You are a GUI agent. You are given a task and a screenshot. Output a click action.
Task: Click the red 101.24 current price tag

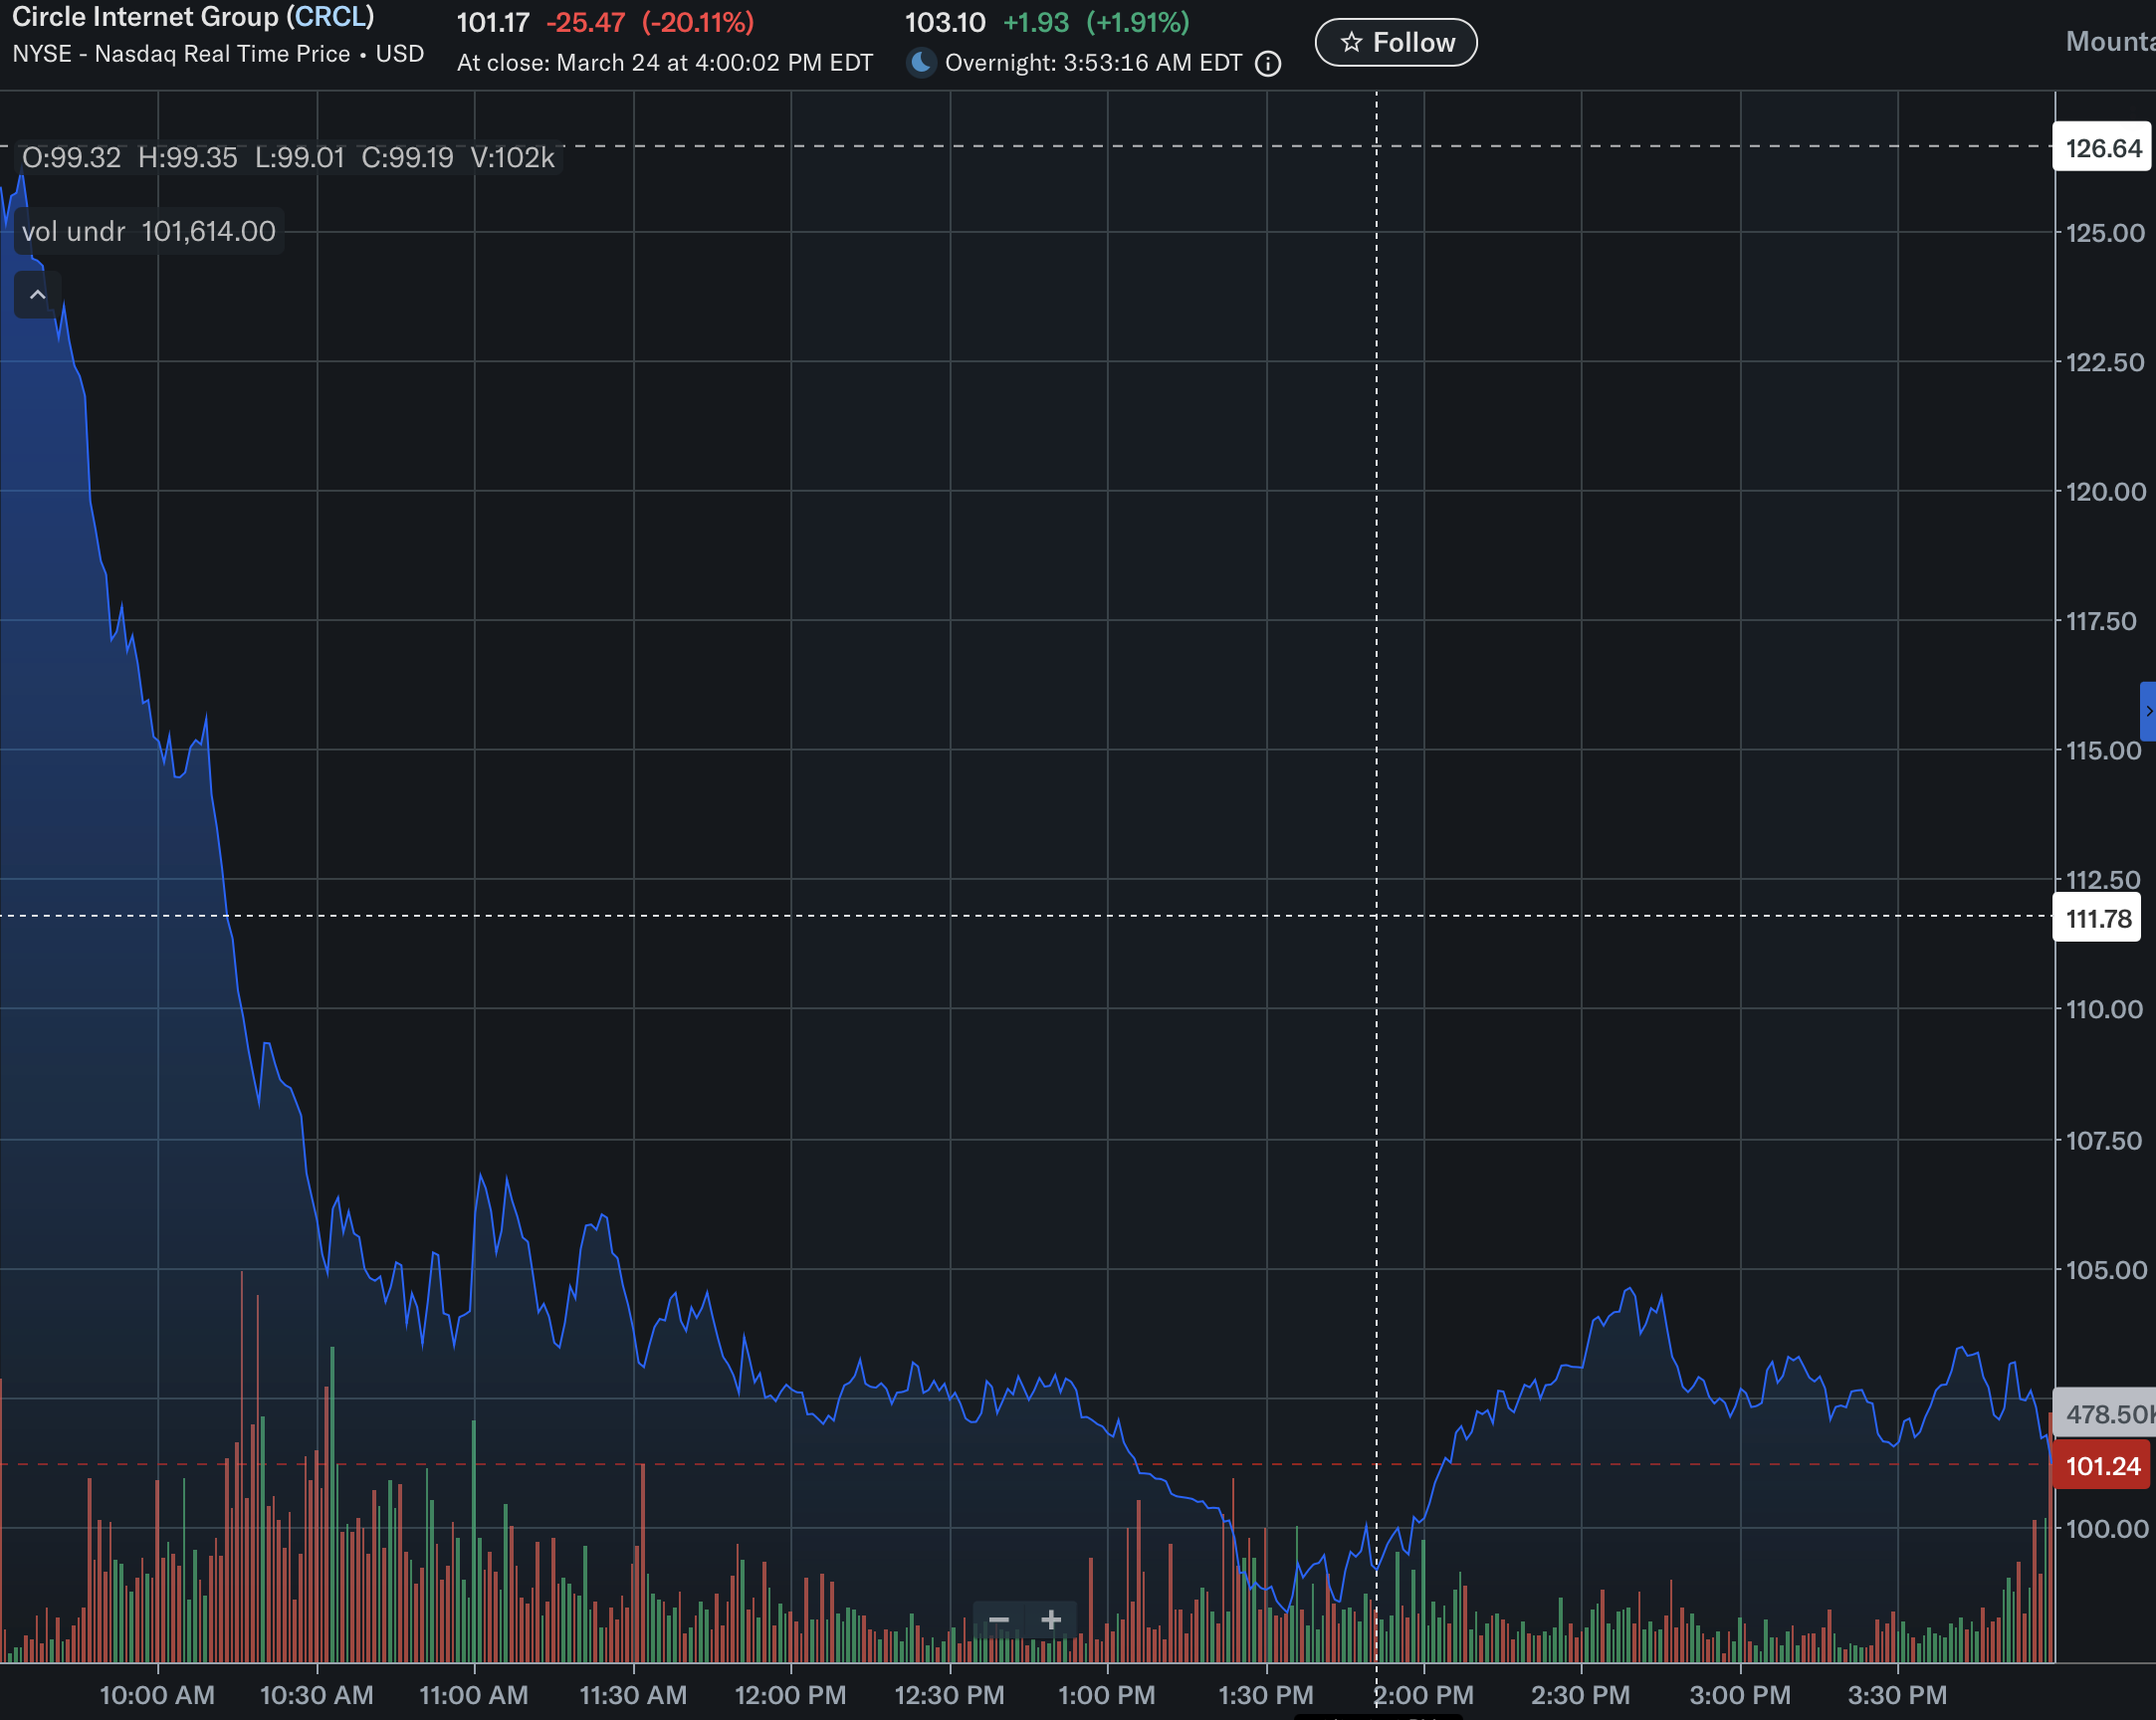coord(2102,1466)
